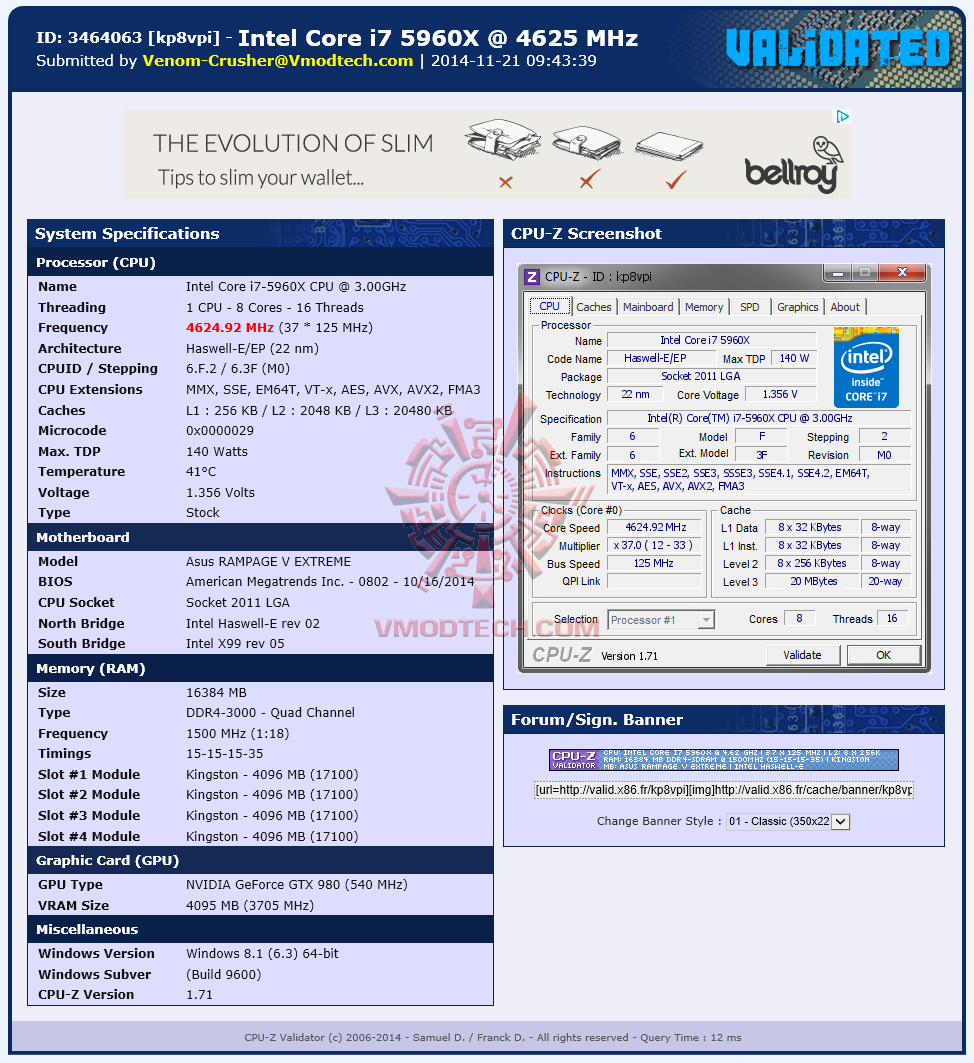The width and height of the screenshot is (974, 1063).
Task: Click Slot #4 Module Kingston entry
Action: pos(272,836)
